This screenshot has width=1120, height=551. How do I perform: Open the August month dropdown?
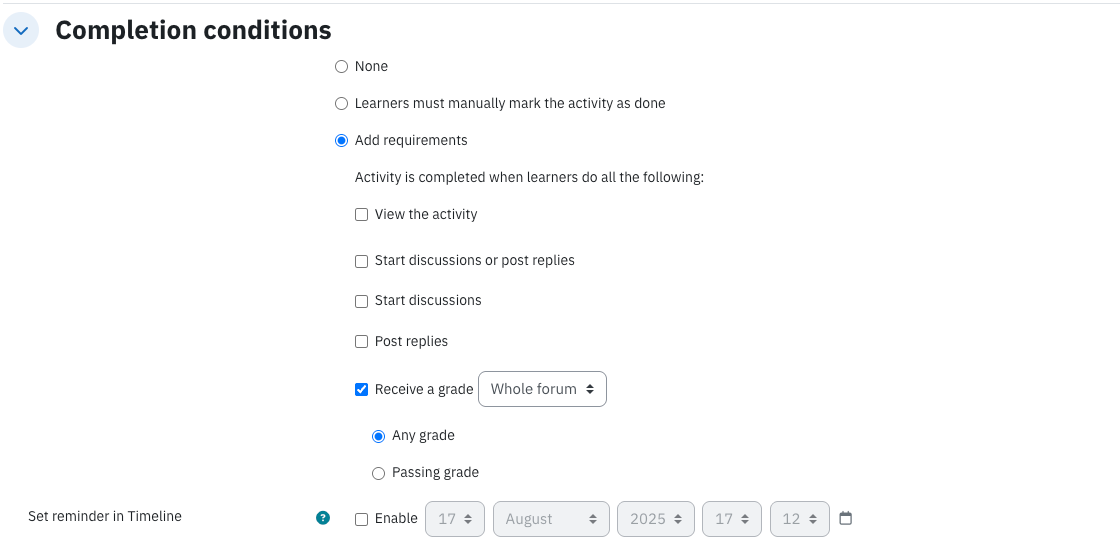[551, 519]
